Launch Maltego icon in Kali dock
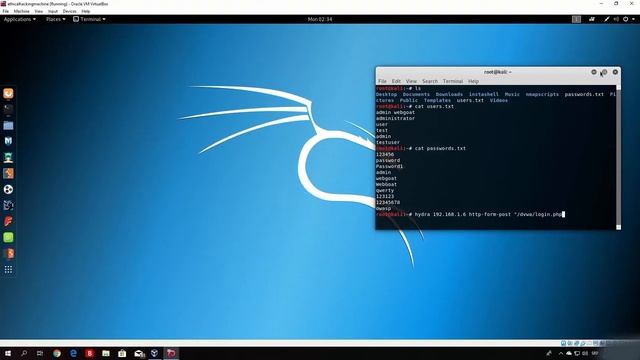Viewport: 640px width, 360px height. pyautogui.click(x=8, y=205)
